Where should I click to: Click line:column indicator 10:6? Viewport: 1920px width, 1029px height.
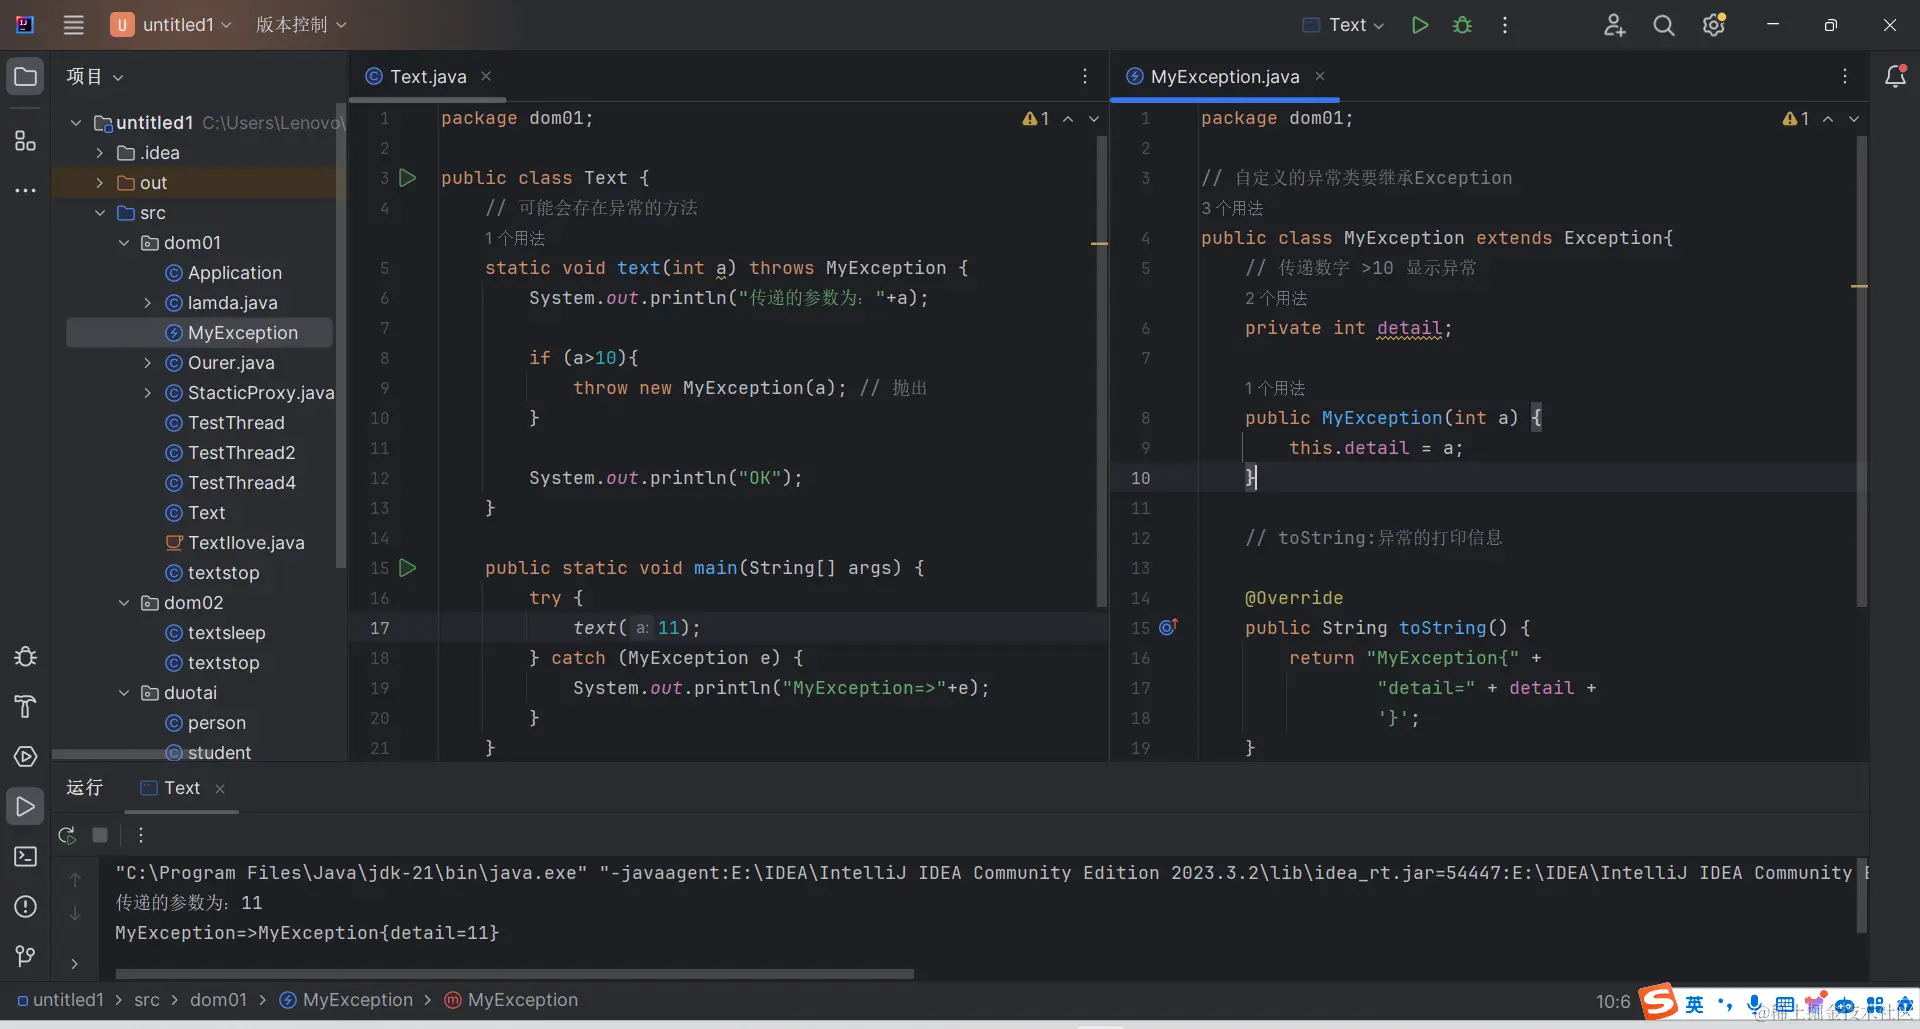point(1613,1001)
